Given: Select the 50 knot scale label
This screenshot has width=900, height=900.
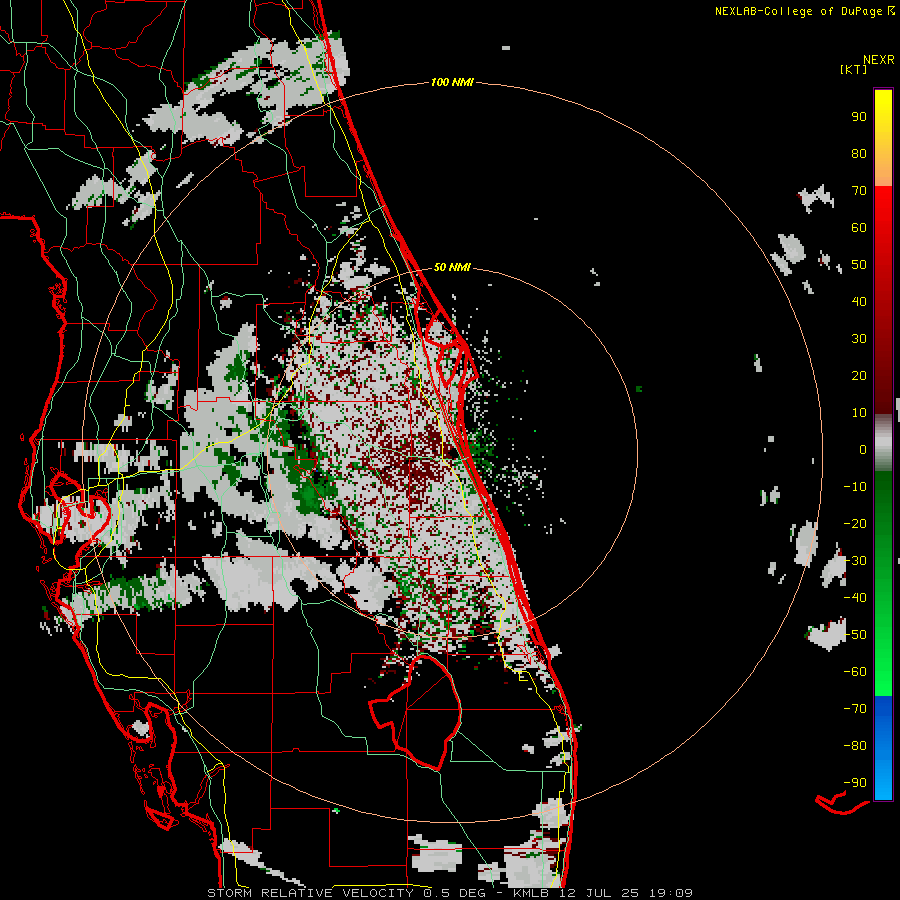Looking at the screenshot, I should pyautogui.click(x=859, y=265).
